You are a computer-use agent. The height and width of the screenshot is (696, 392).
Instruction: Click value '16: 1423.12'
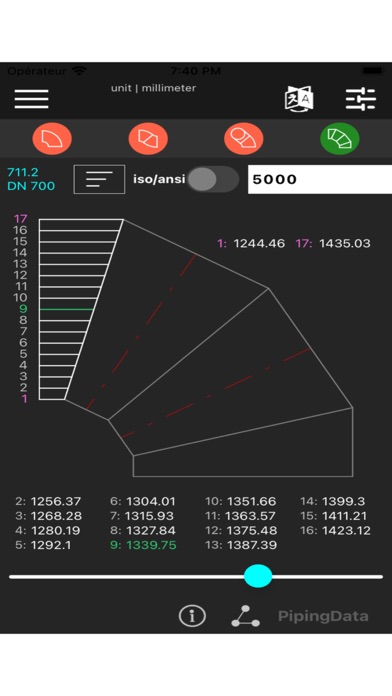coord(335,530)
